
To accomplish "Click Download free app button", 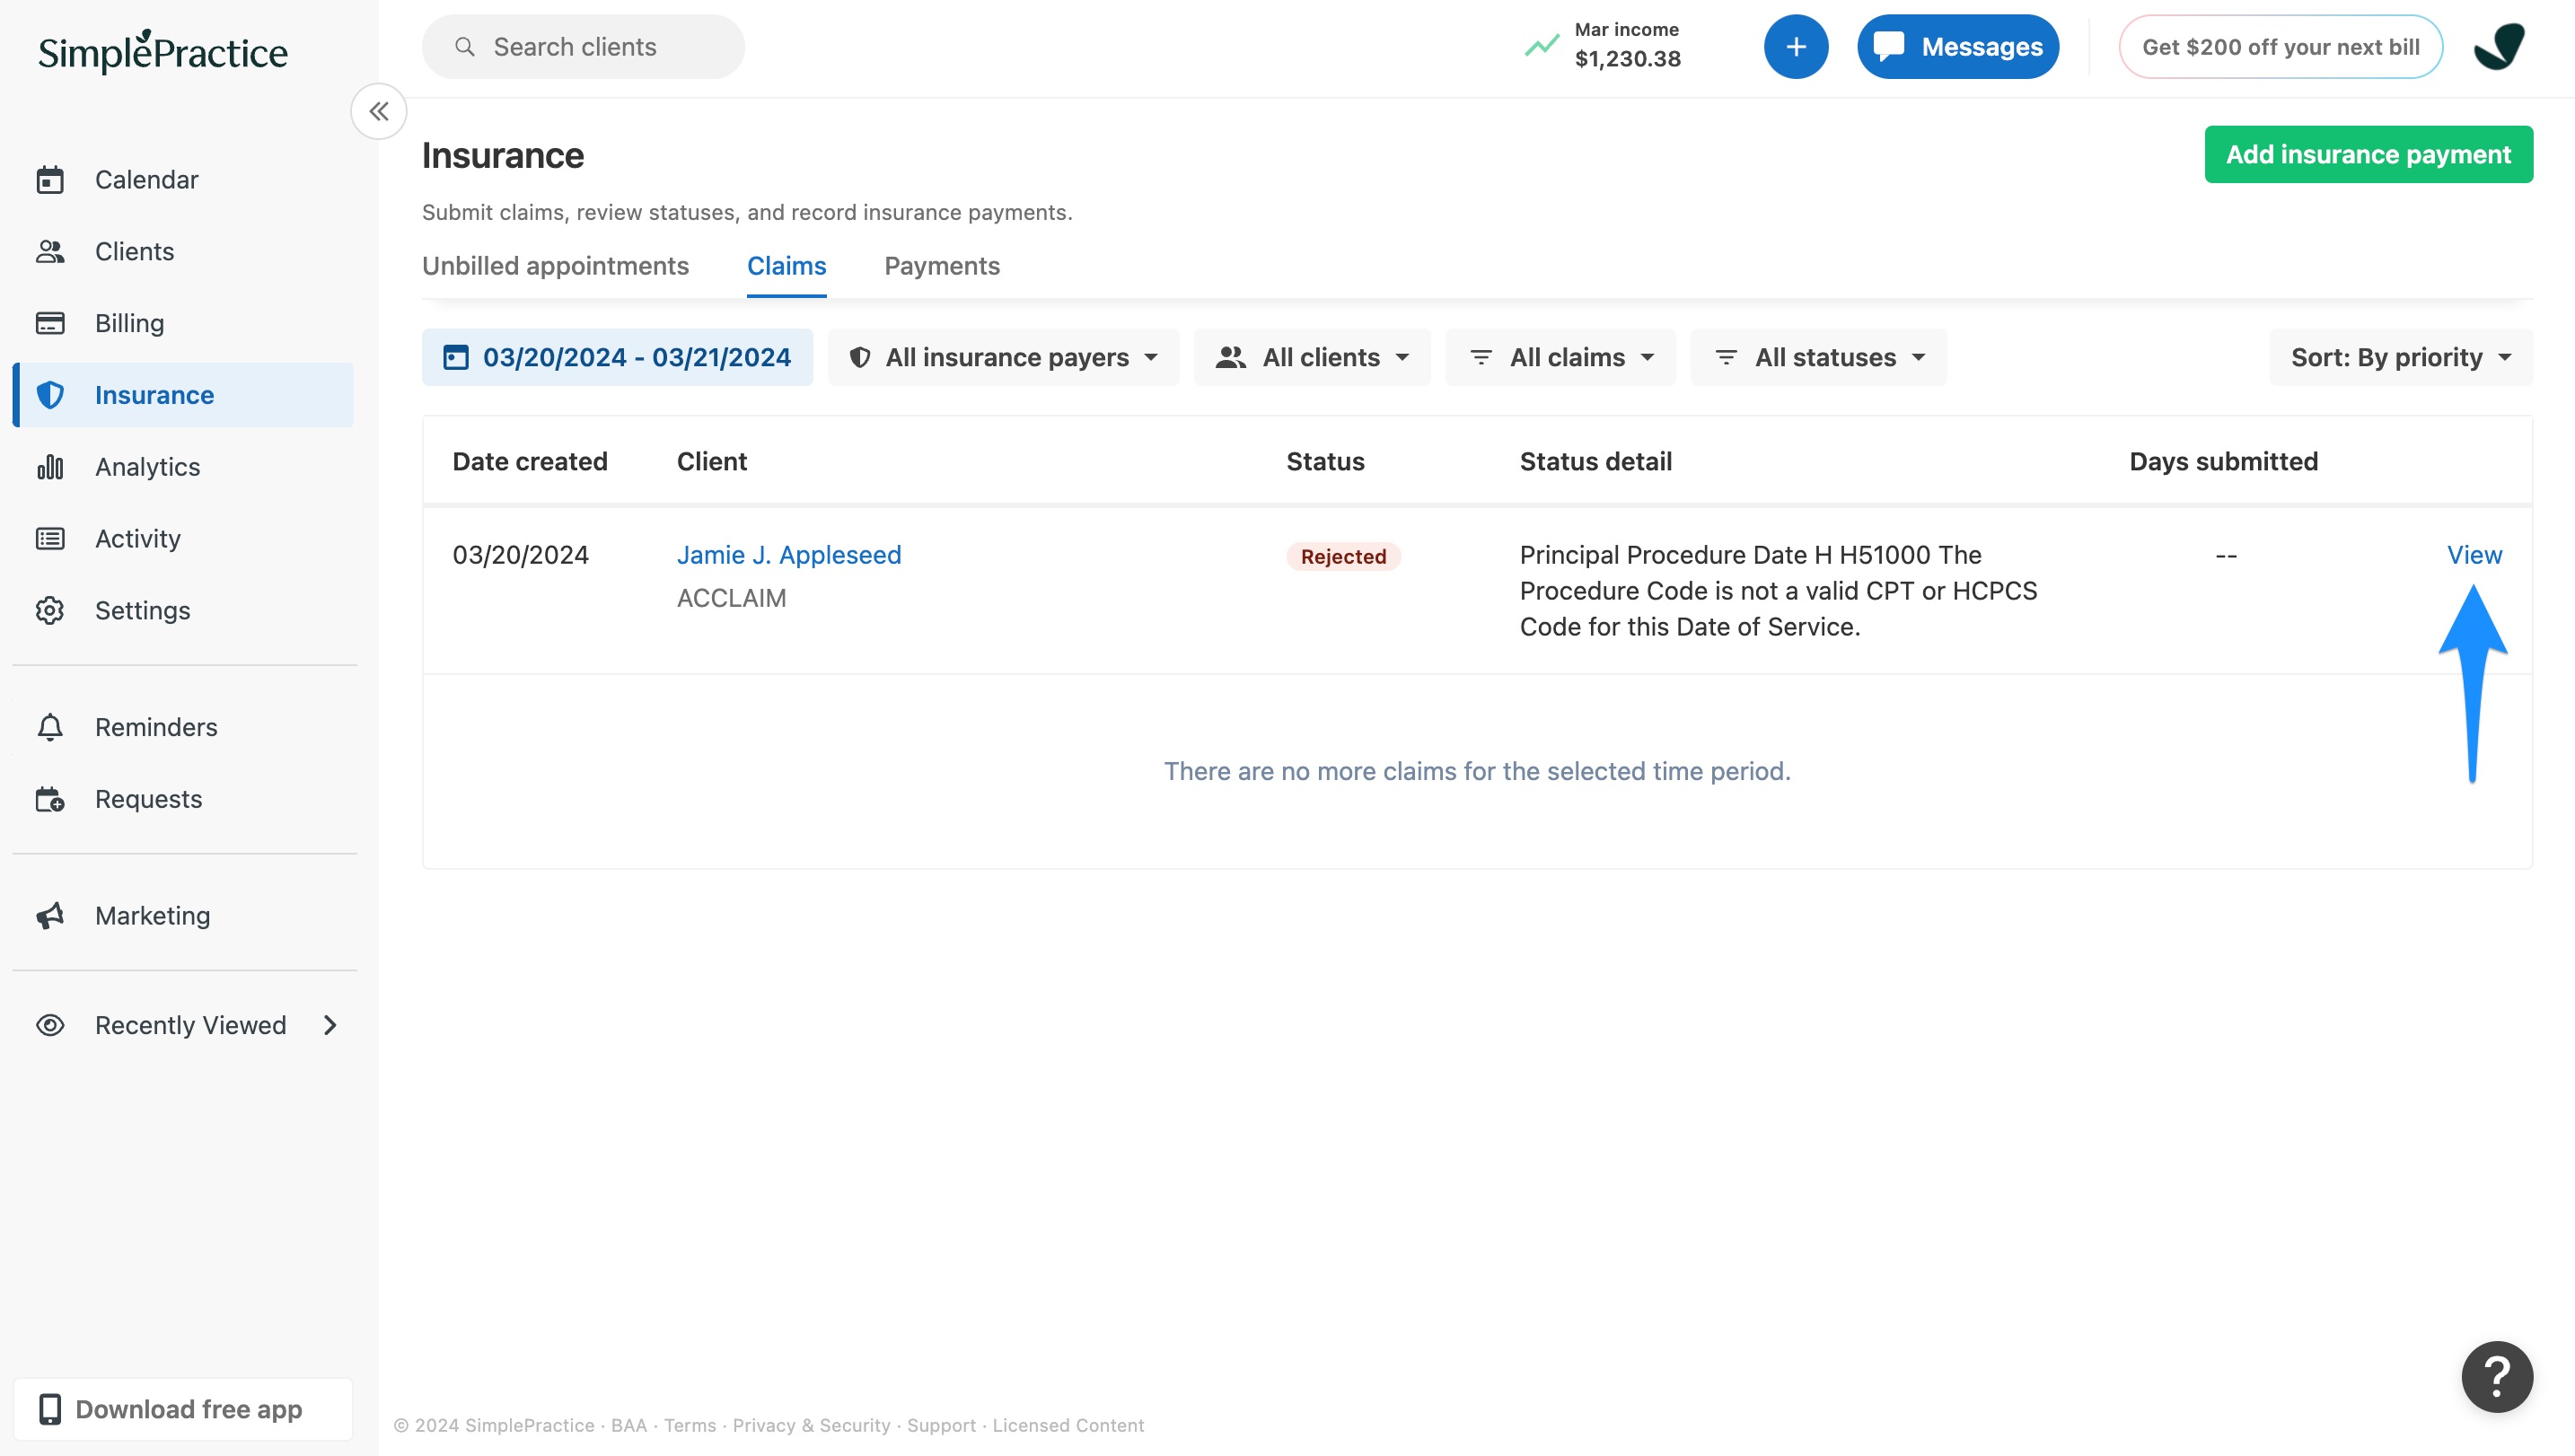I will pyautogui.click(x=183, y=1409).
